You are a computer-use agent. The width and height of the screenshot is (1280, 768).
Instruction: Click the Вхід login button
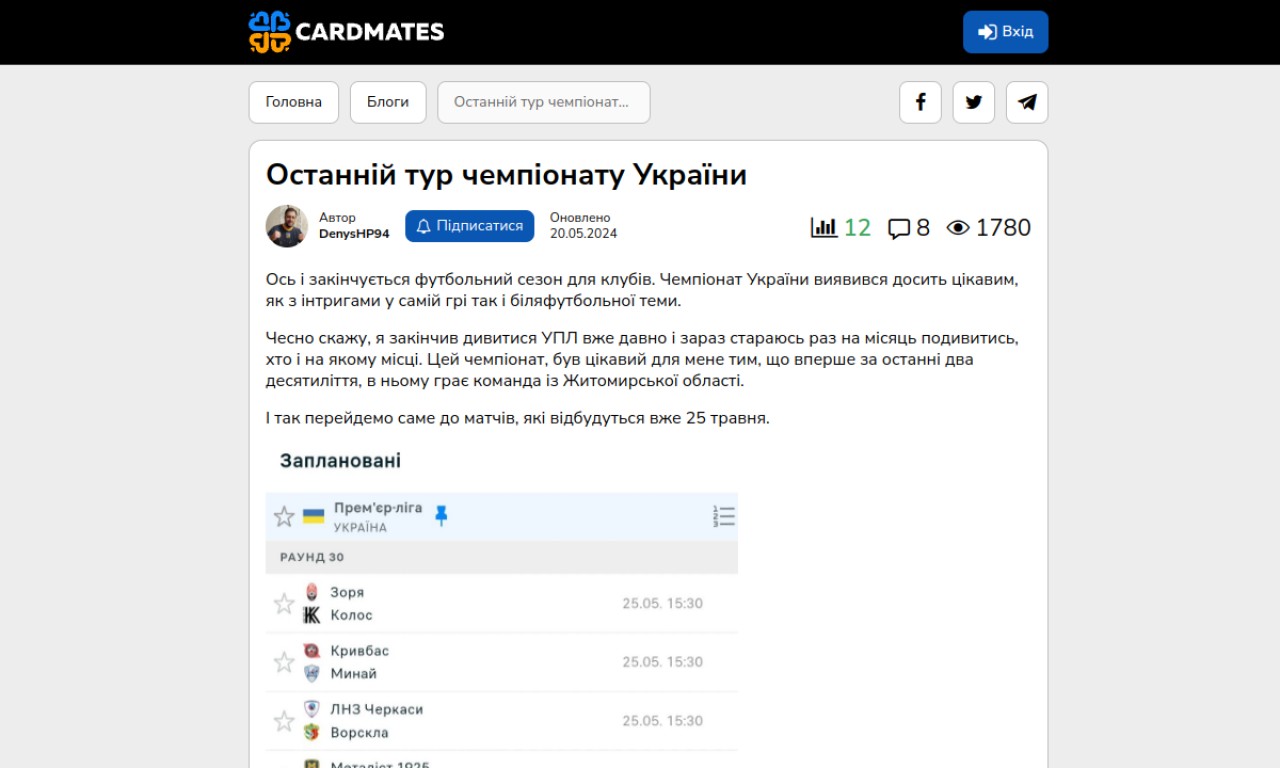point(1005,32)
